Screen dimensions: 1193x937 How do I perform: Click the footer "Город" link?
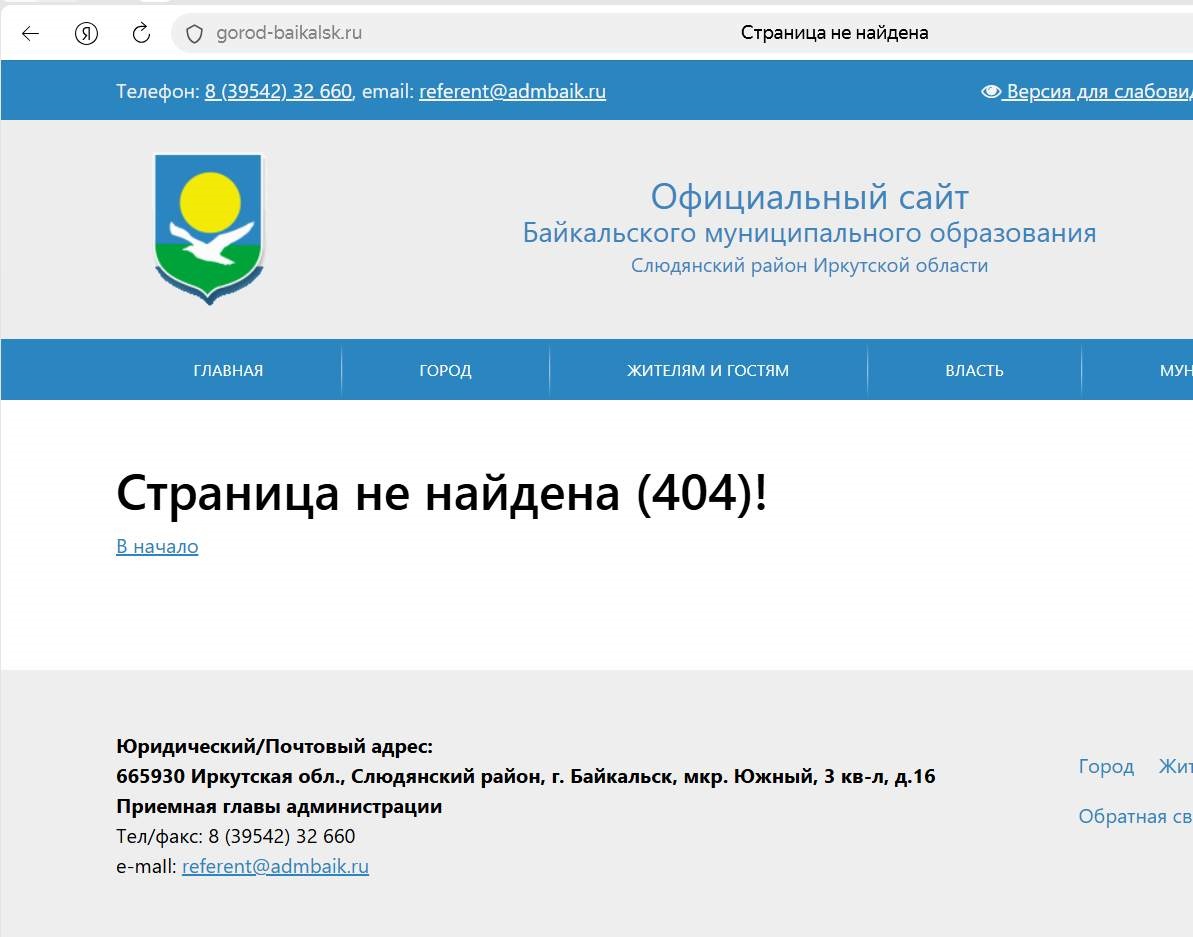tap(1106, 767)
